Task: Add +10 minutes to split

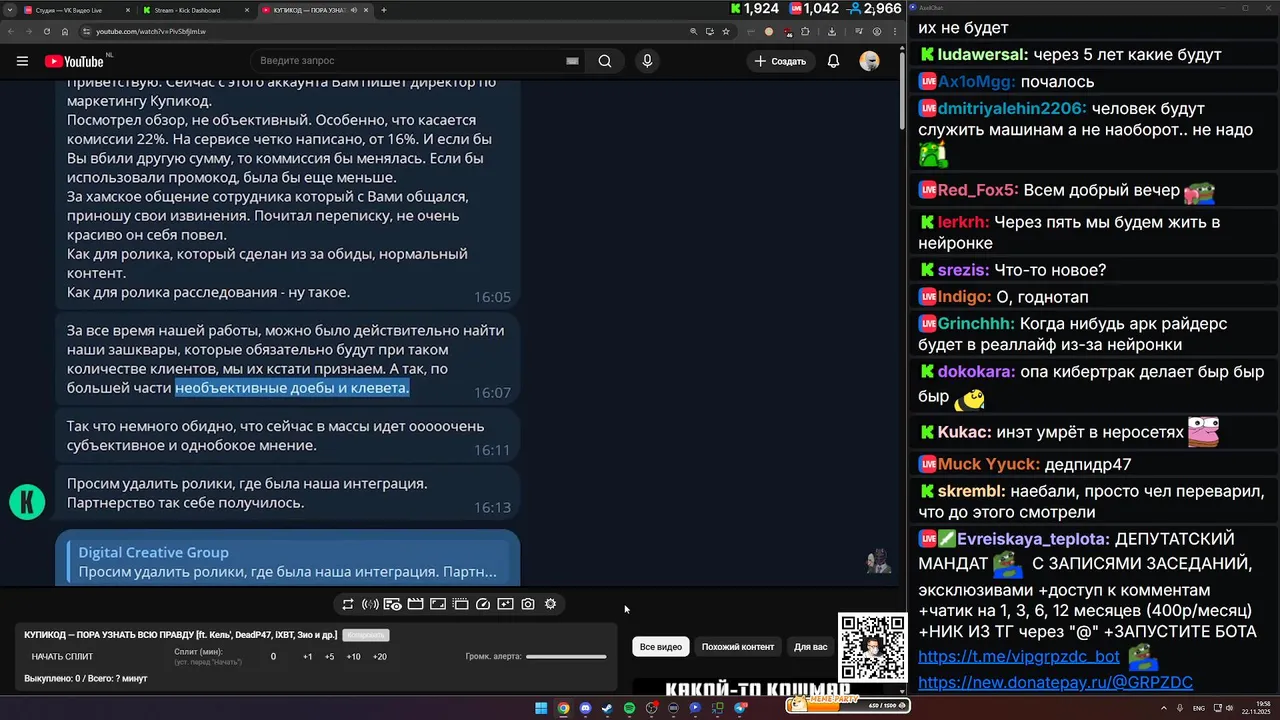Action: point(353,657)
